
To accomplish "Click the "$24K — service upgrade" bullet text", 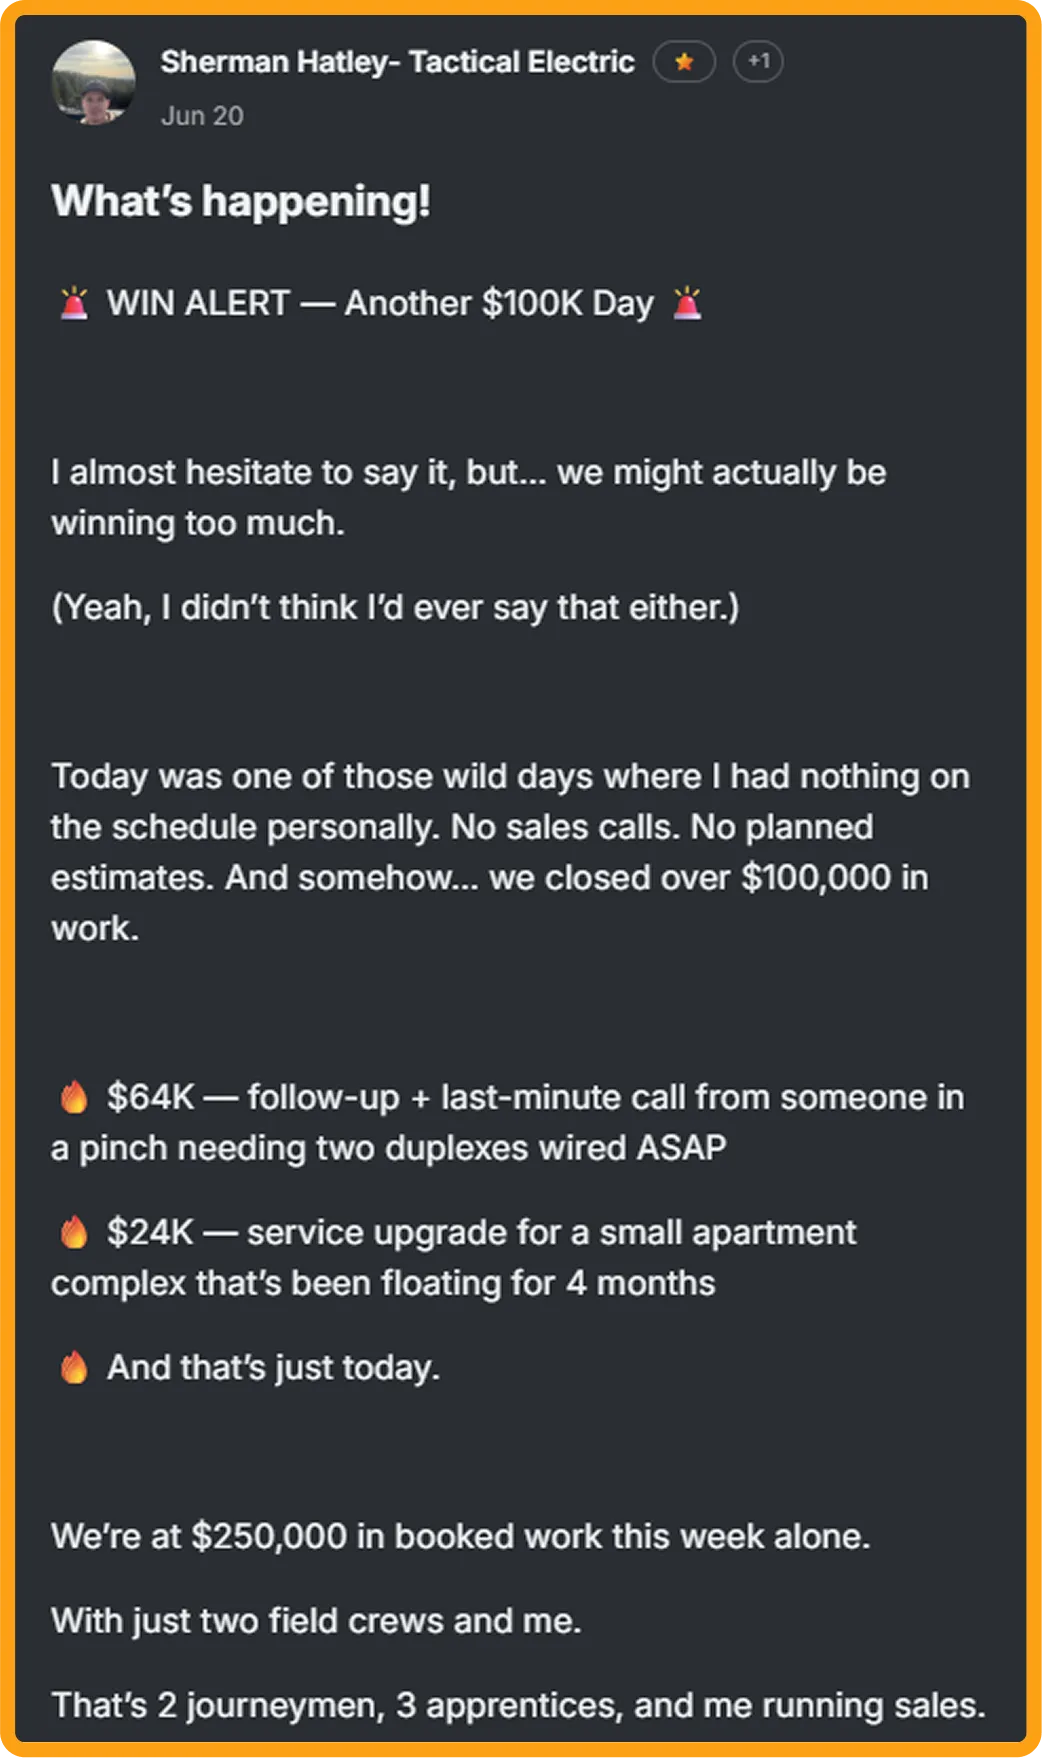I will (x=454, y=1257).
